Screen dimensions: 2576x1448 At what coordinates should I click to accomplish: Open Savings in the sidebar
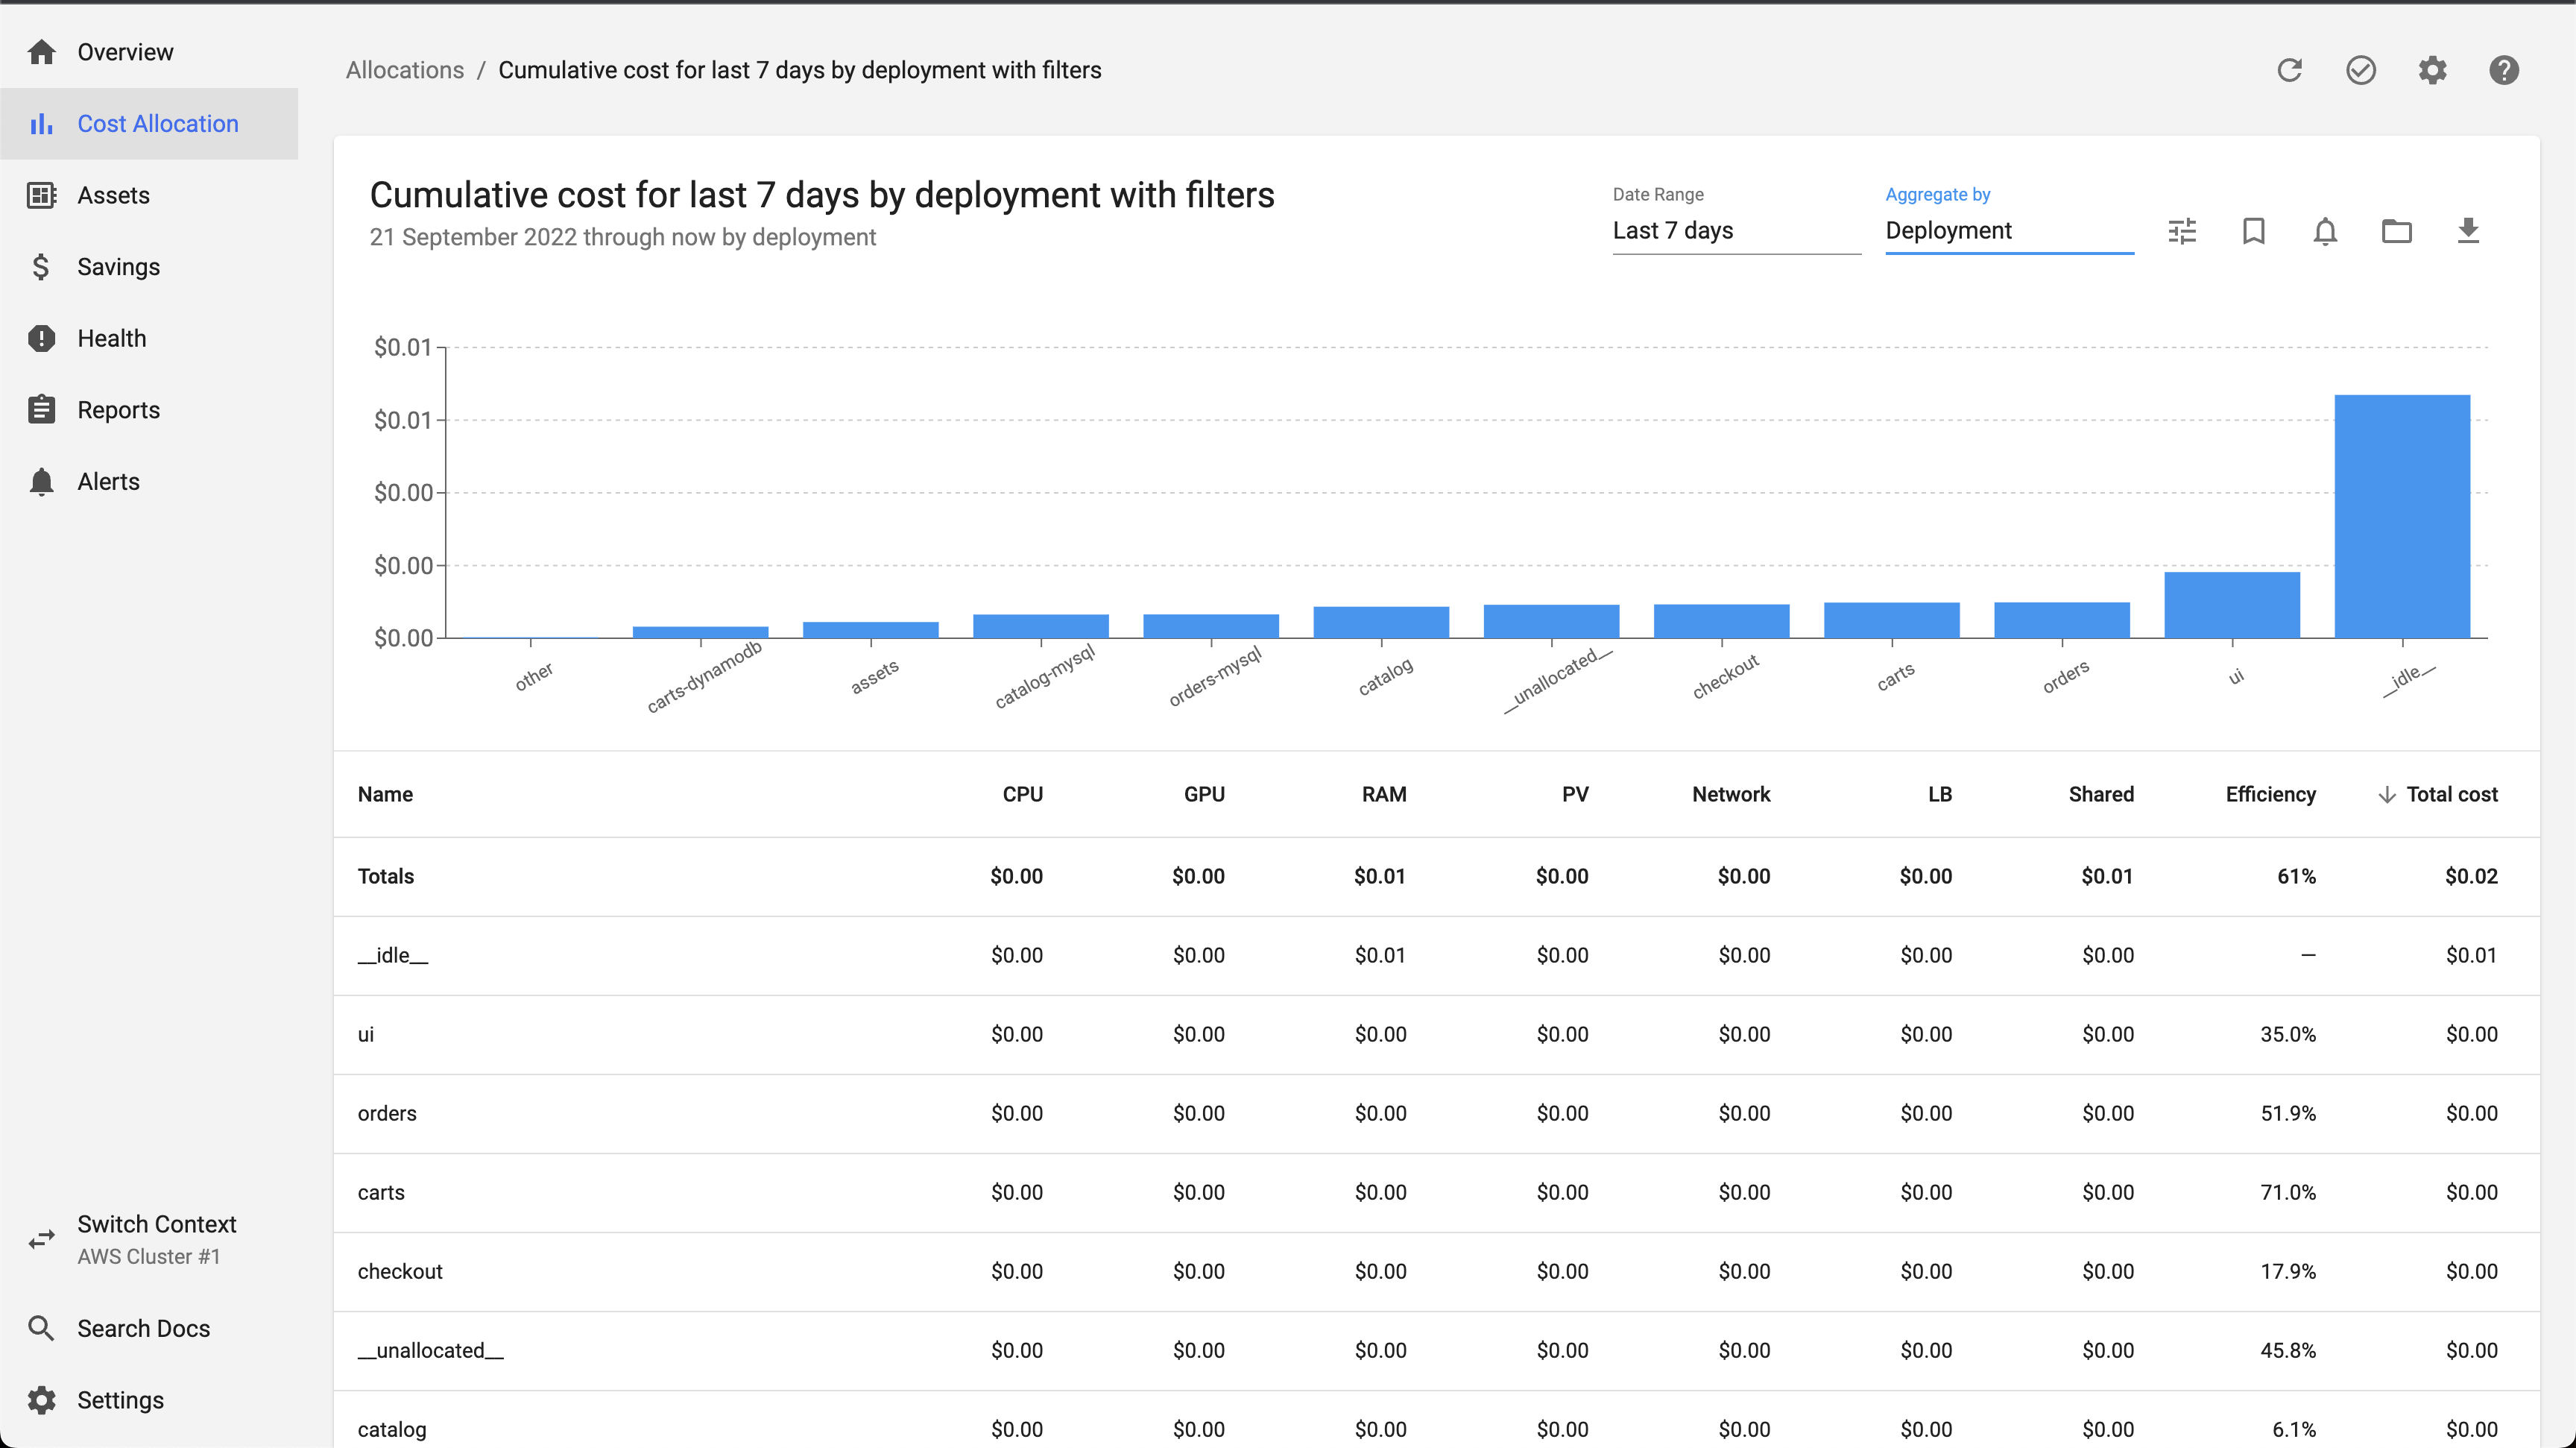[118, 267]
